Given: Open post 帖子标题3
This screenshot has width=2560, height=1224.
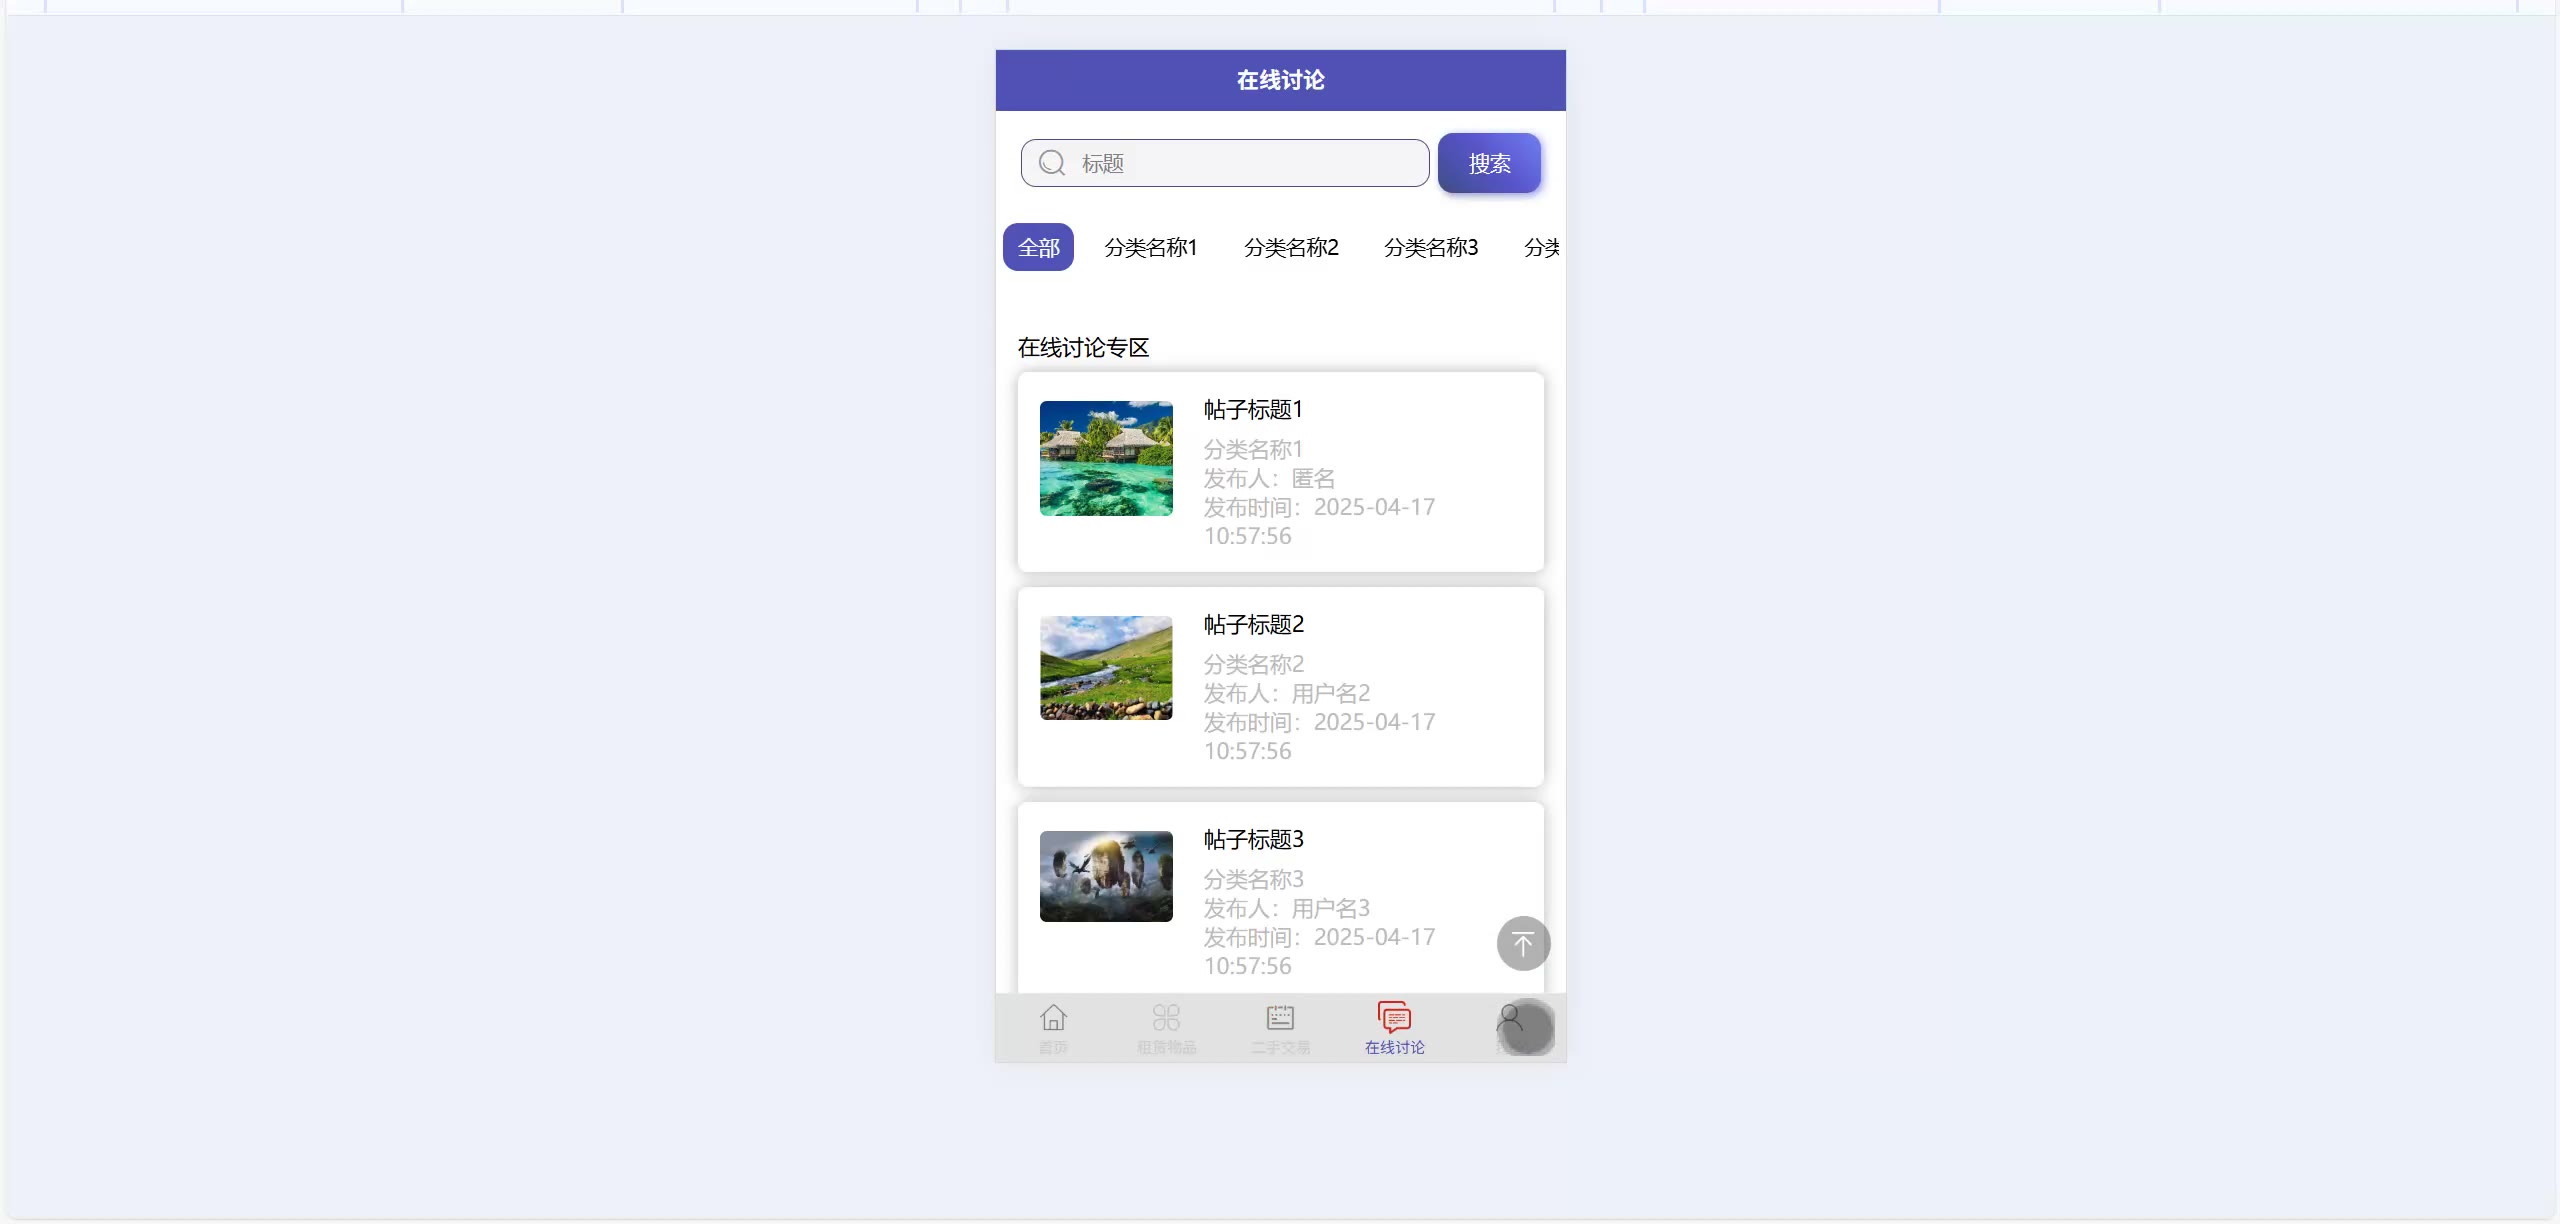Looking at the screenshot, I should click(1253, 840).
